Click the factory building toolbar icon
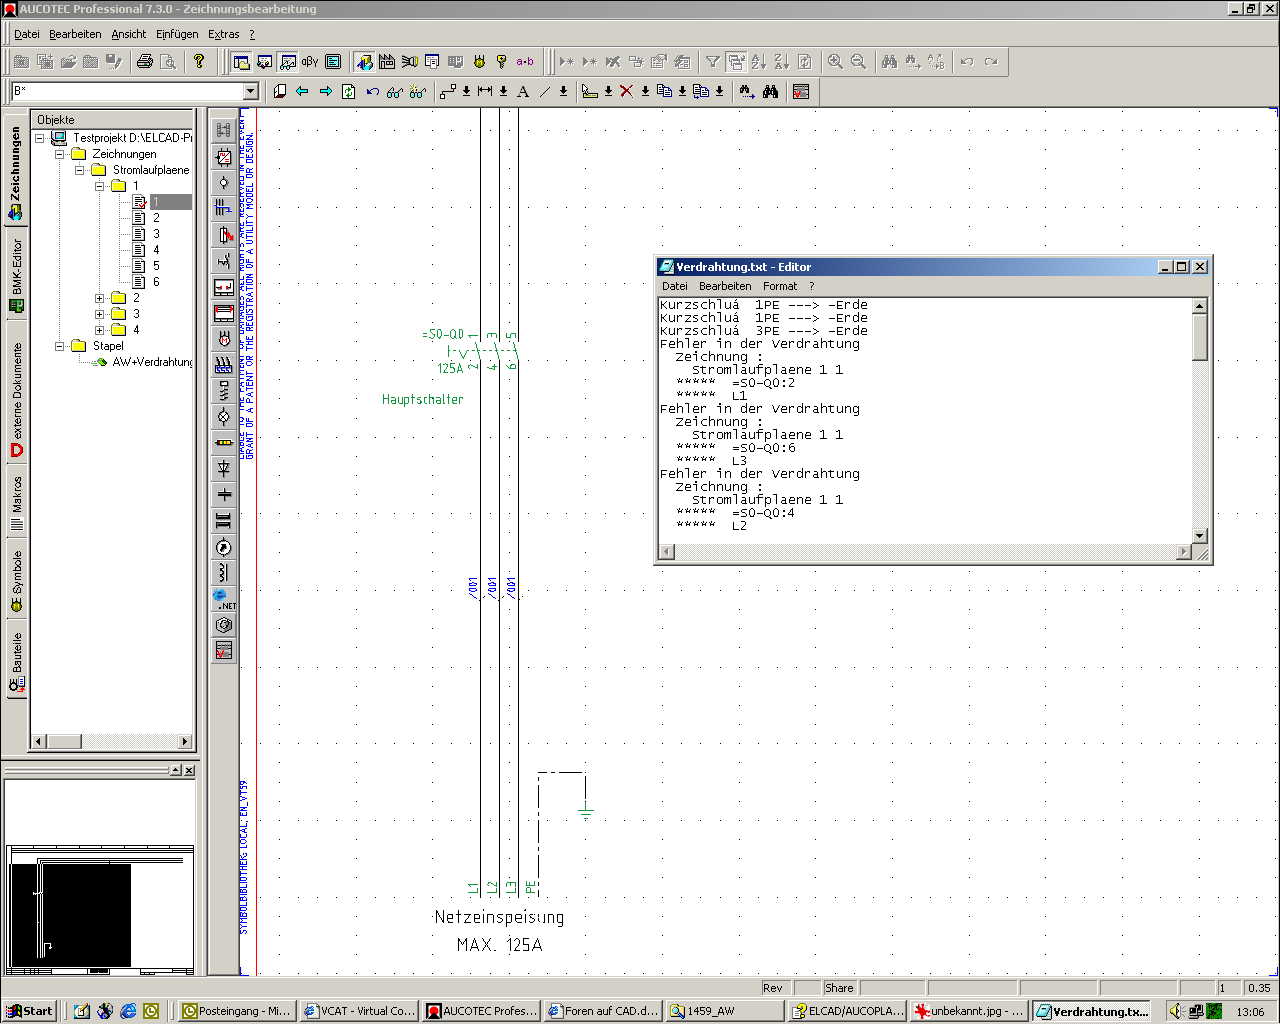 (387, 62)
